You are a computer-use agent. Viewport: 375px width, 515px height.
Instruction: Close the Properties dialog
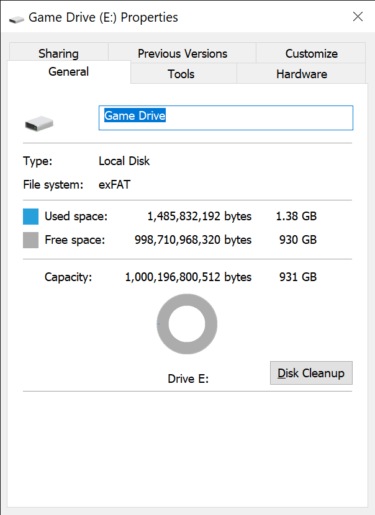point(358,16)
